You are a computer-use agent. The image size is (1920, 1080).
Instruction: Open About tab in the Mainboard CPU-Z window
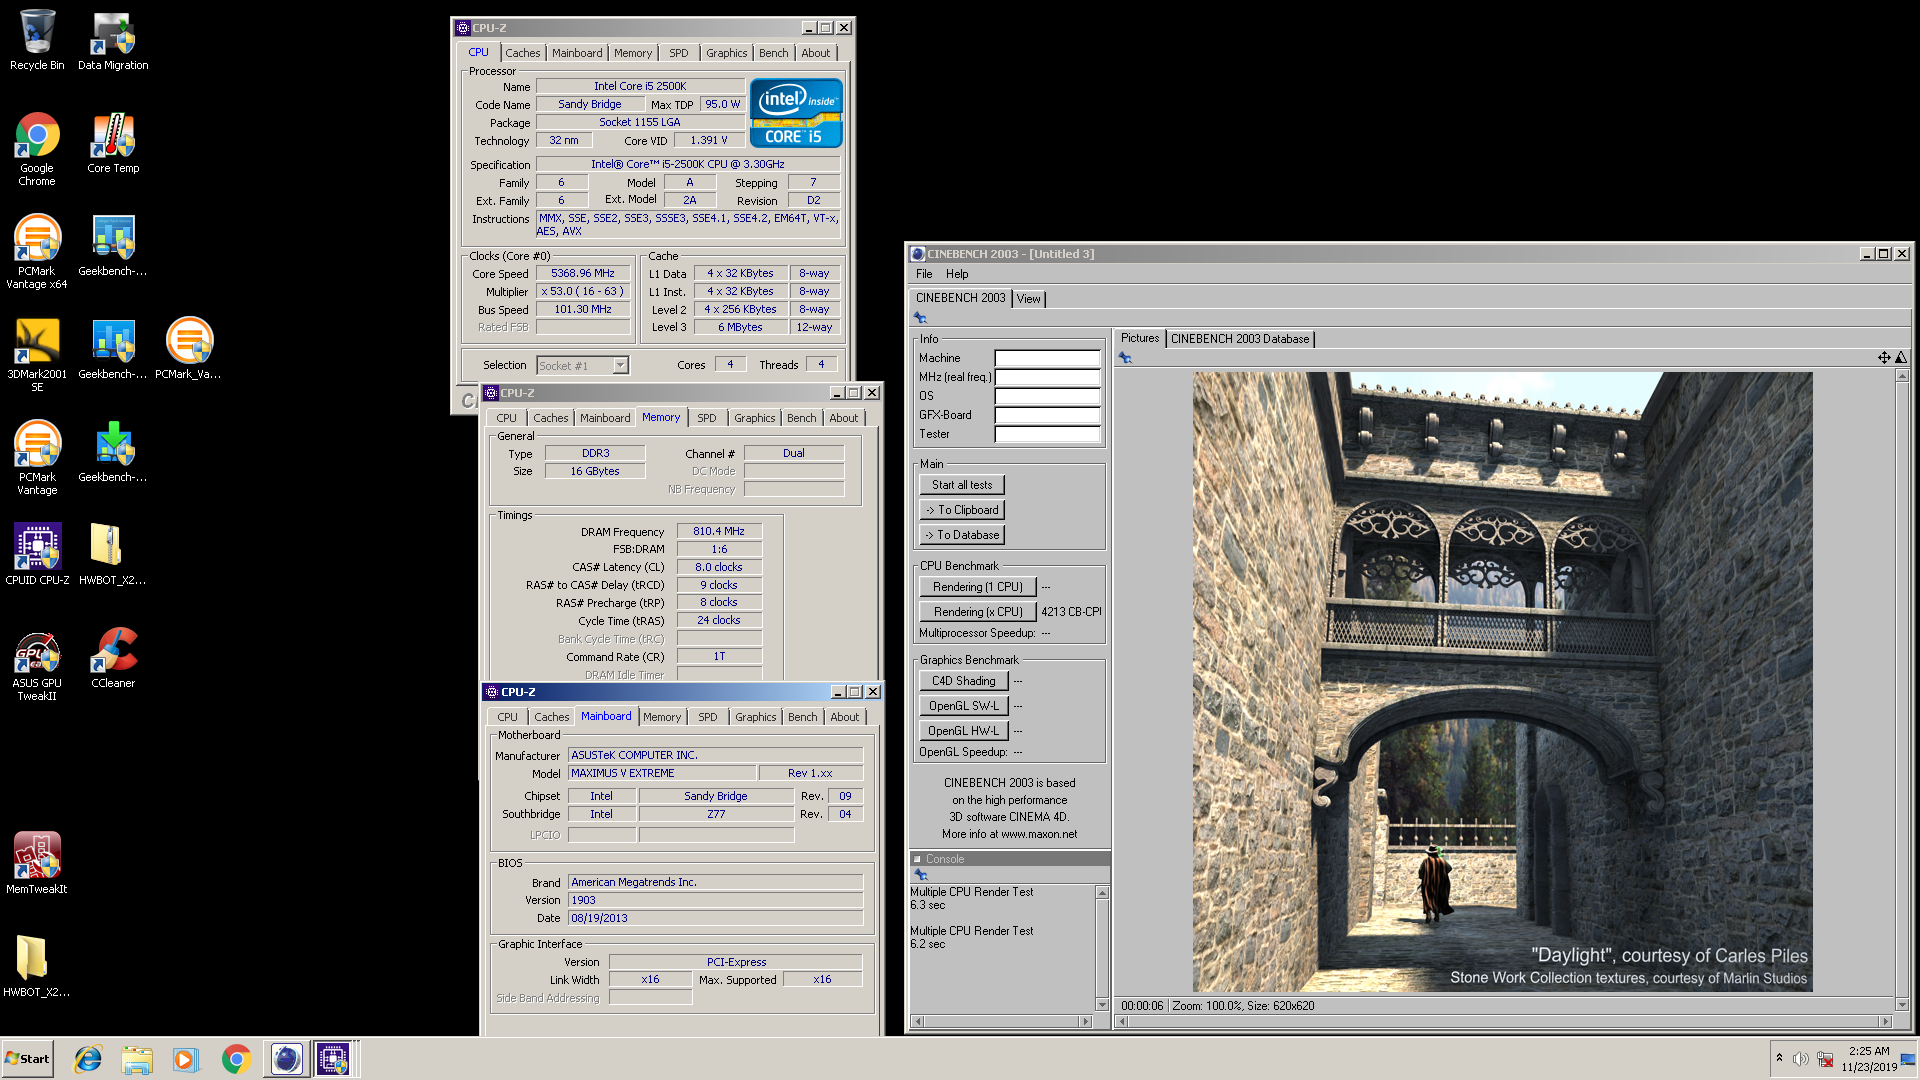pos(845,717)
